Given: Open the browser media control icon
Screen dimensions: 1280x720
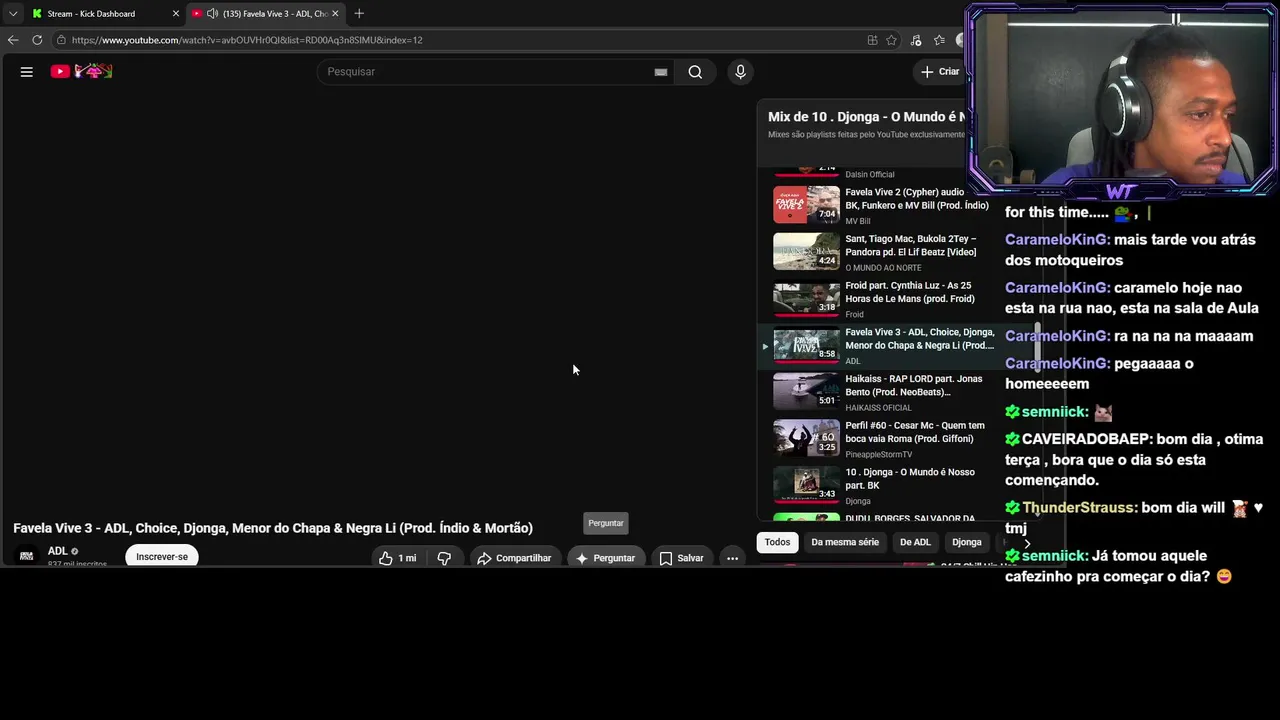Looking at the screenshot, I should click(x=916, y=40).
